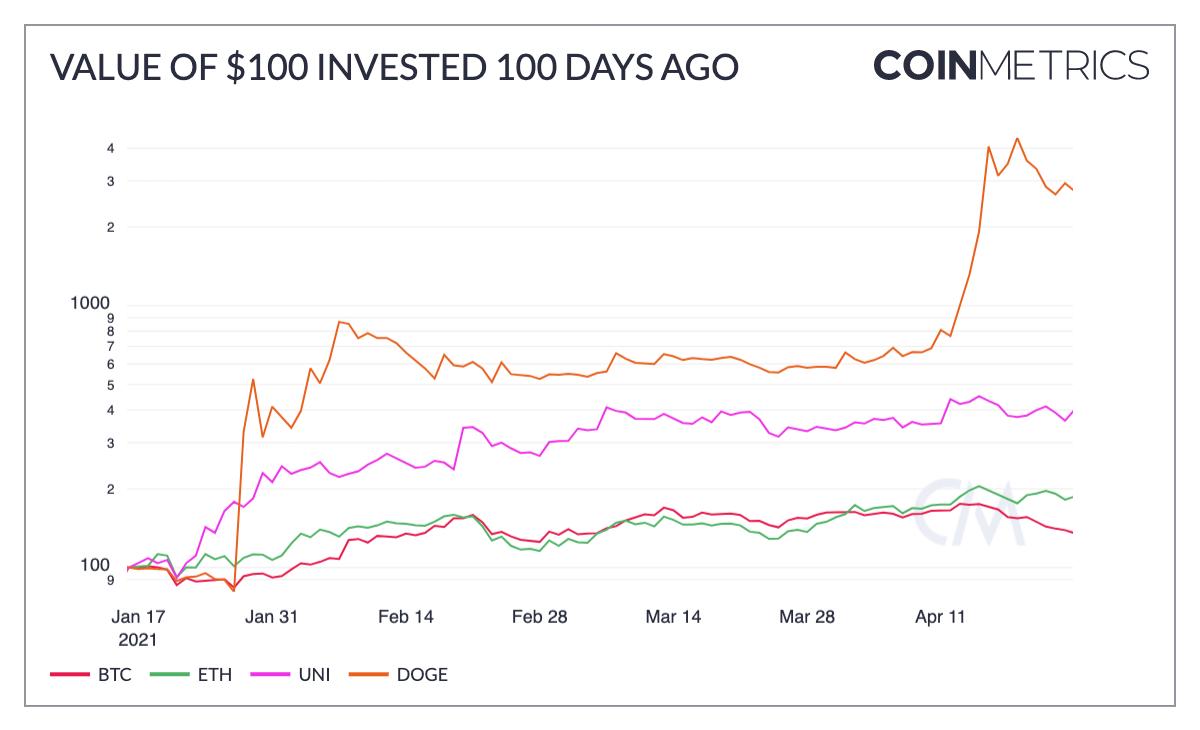The height and width of the screenshot is (730, 1200).
Task: Click the Jan 31 x-axis label
Action: point(273,617)
